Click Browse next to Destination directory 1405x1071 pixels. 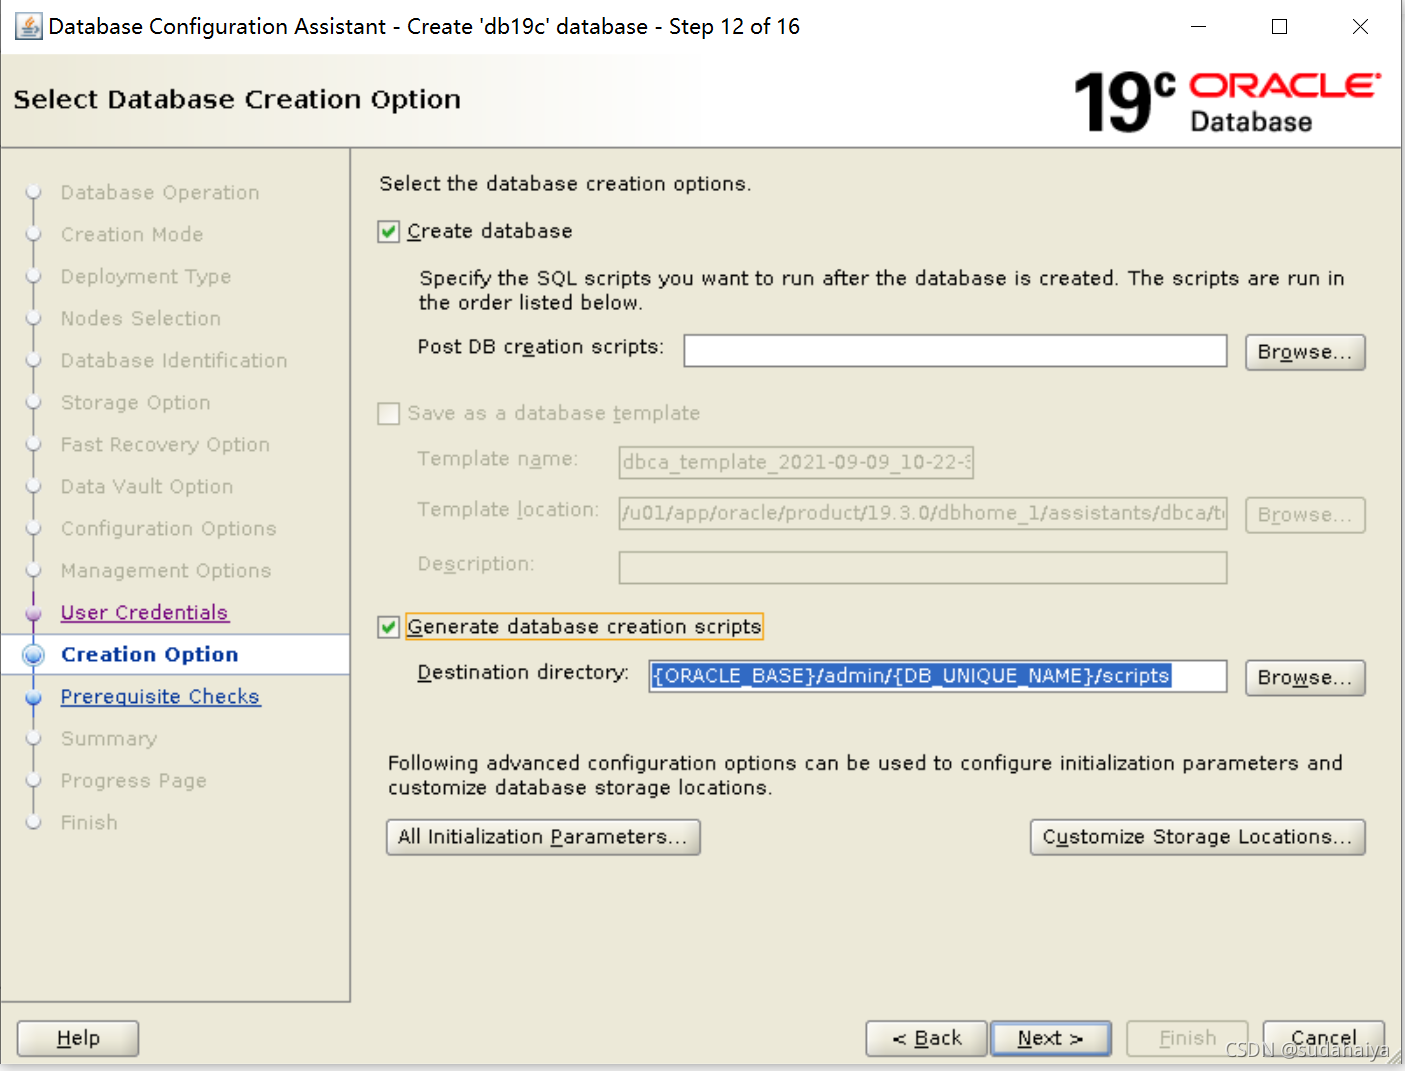[1305, 678]
